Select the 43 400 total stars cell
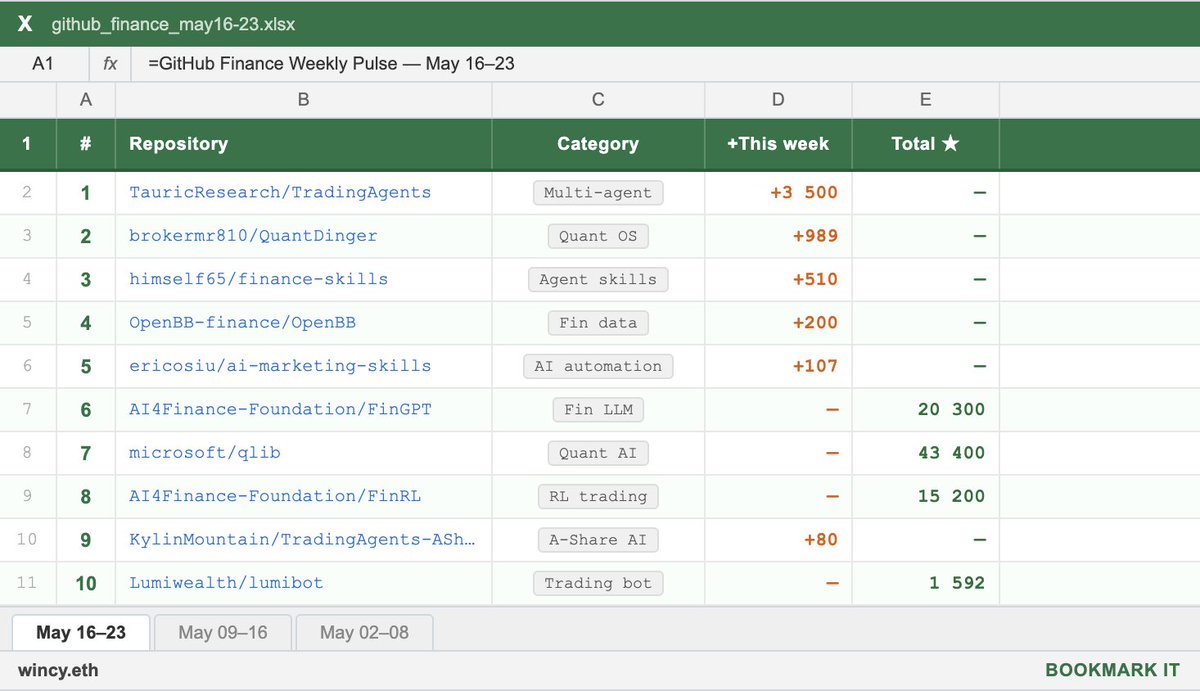This screenshot has height=691, width=1200. pos(925,453)
